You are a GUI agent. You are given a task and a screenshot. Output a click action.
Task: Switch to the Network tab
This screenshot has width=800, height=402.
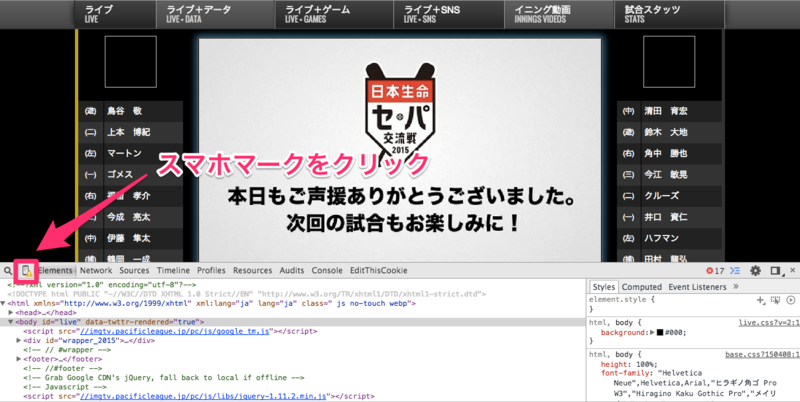[95, 270]
